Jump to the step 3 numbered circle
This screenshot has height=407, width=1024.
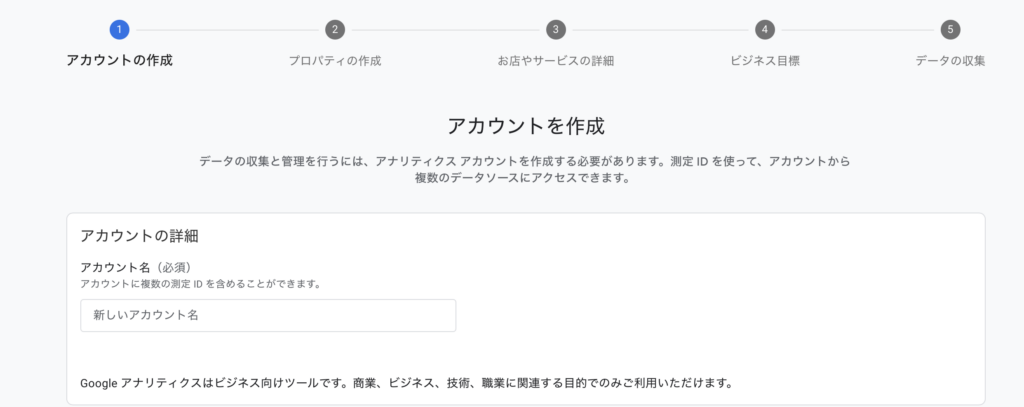pos(556,29)
